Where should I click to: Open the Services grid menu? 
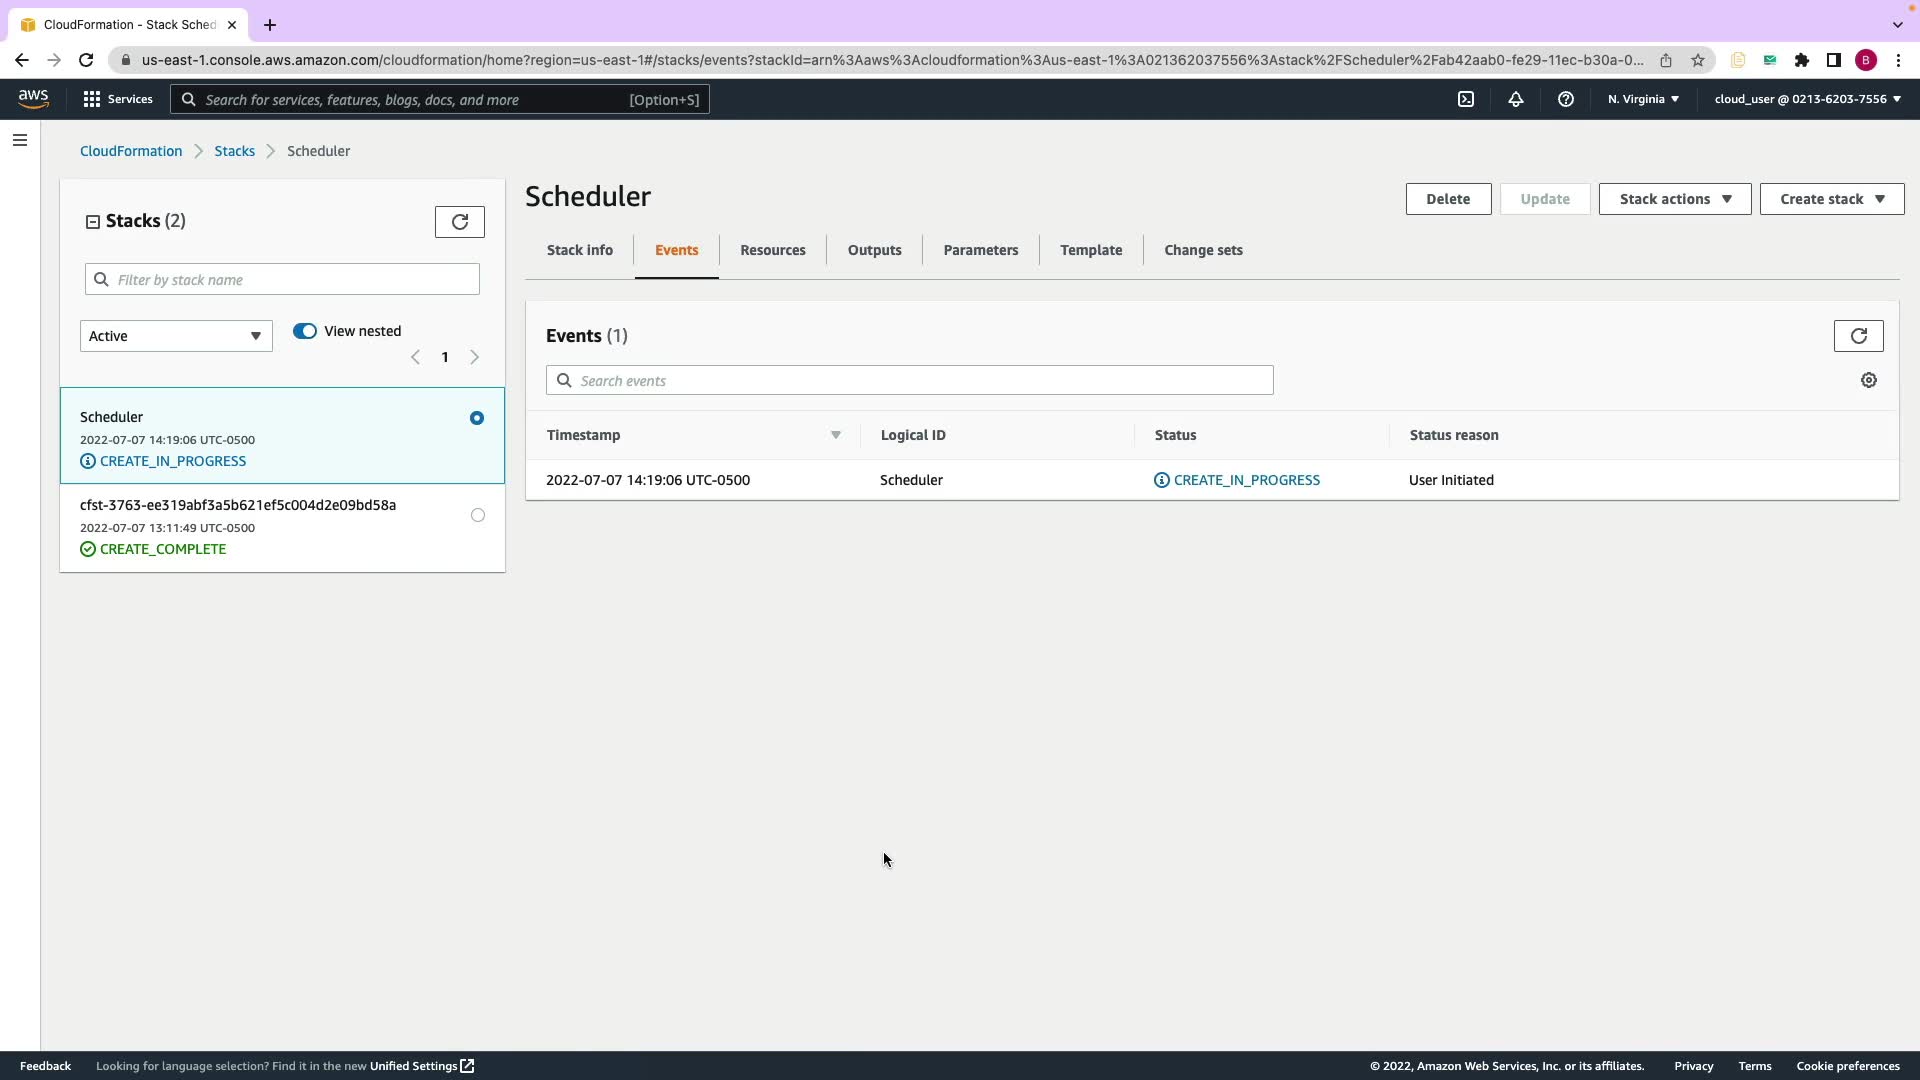[x=118, y=99]
